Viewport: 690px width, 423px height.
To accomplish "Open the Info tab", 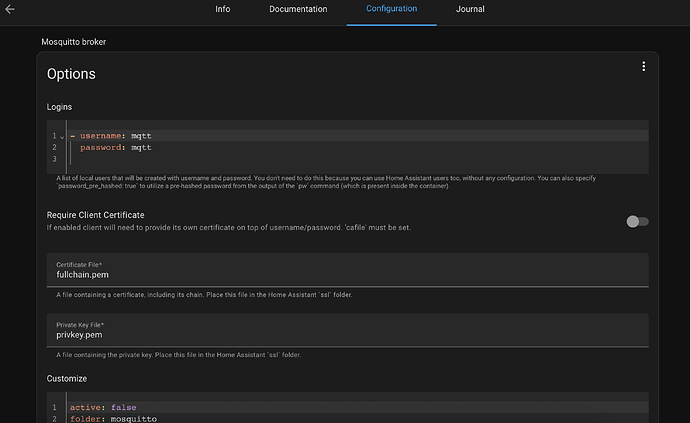I will pos(223,9).
